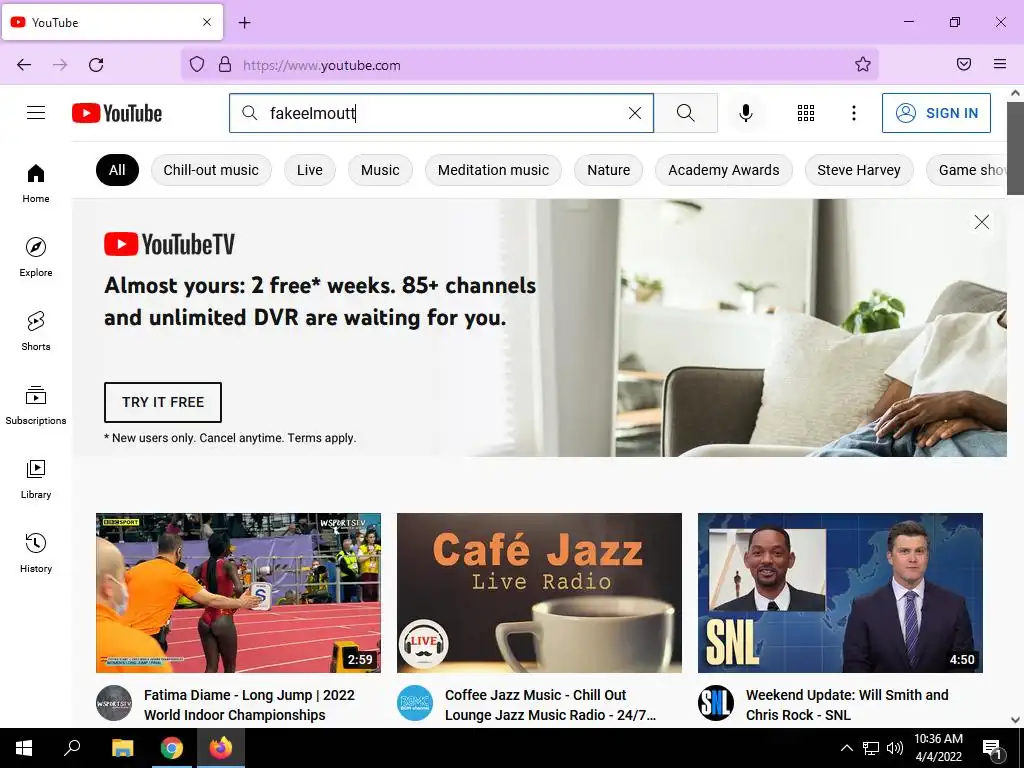This screenshot has width=1024, height=768.
Task: Open the Firefox application menu
Action: tap(1000, 64)
